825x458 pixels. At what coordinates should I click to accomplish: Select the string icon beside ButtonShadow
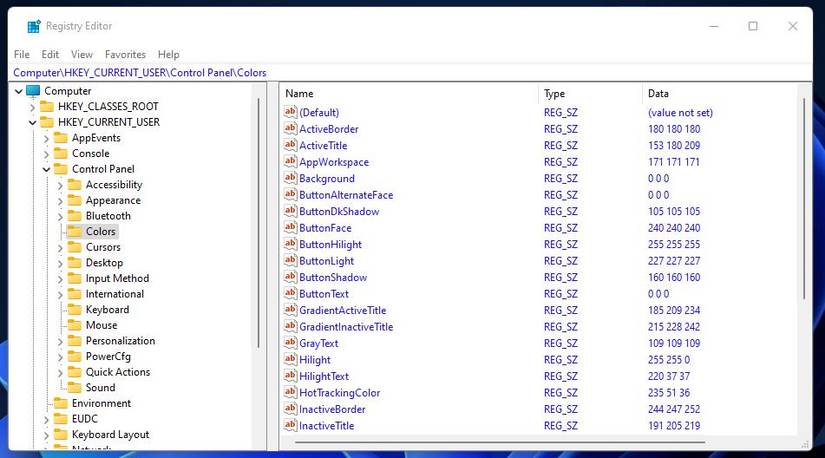tap(290, 276)
